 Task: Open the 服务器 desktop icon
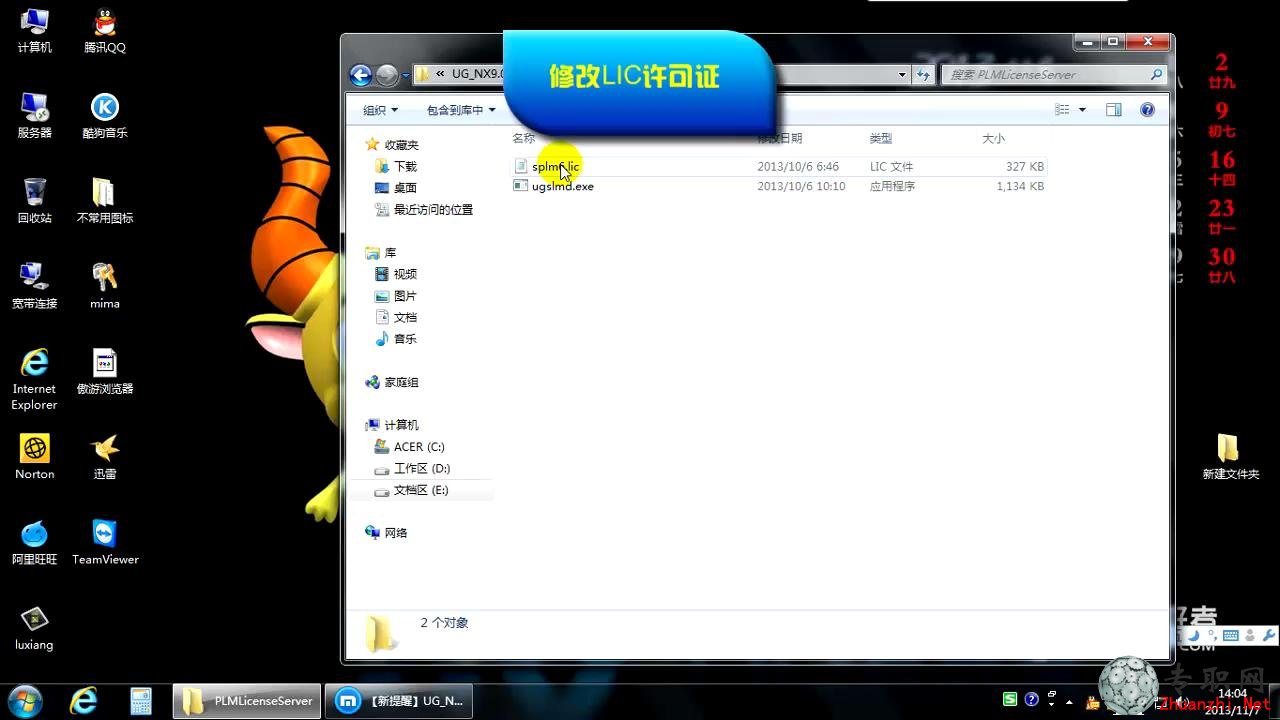[x=34, y=115]
